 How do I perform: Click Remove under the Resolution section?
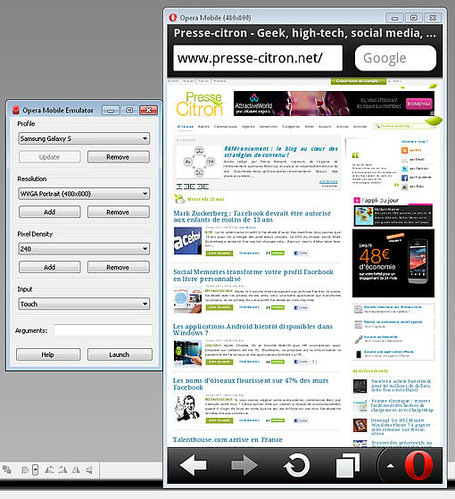(x=118, y=212)
